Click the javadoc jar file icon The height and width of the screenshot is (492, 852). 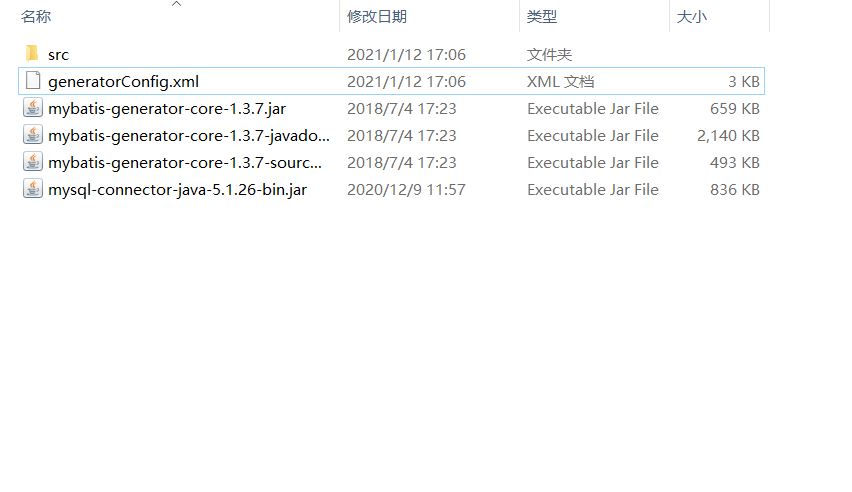click(x=33, y=135)
